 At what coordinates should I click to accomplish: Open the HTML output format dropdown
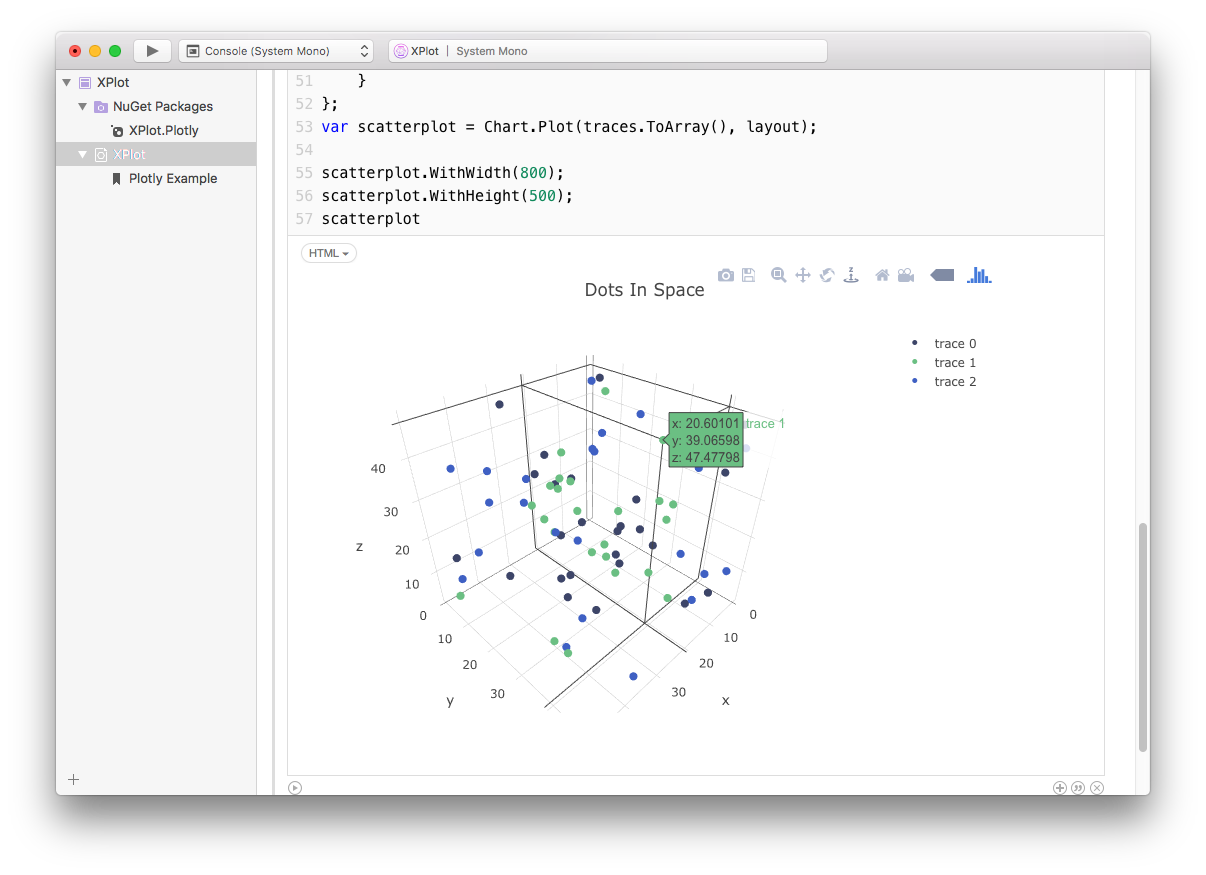click(x=328, y=253)
